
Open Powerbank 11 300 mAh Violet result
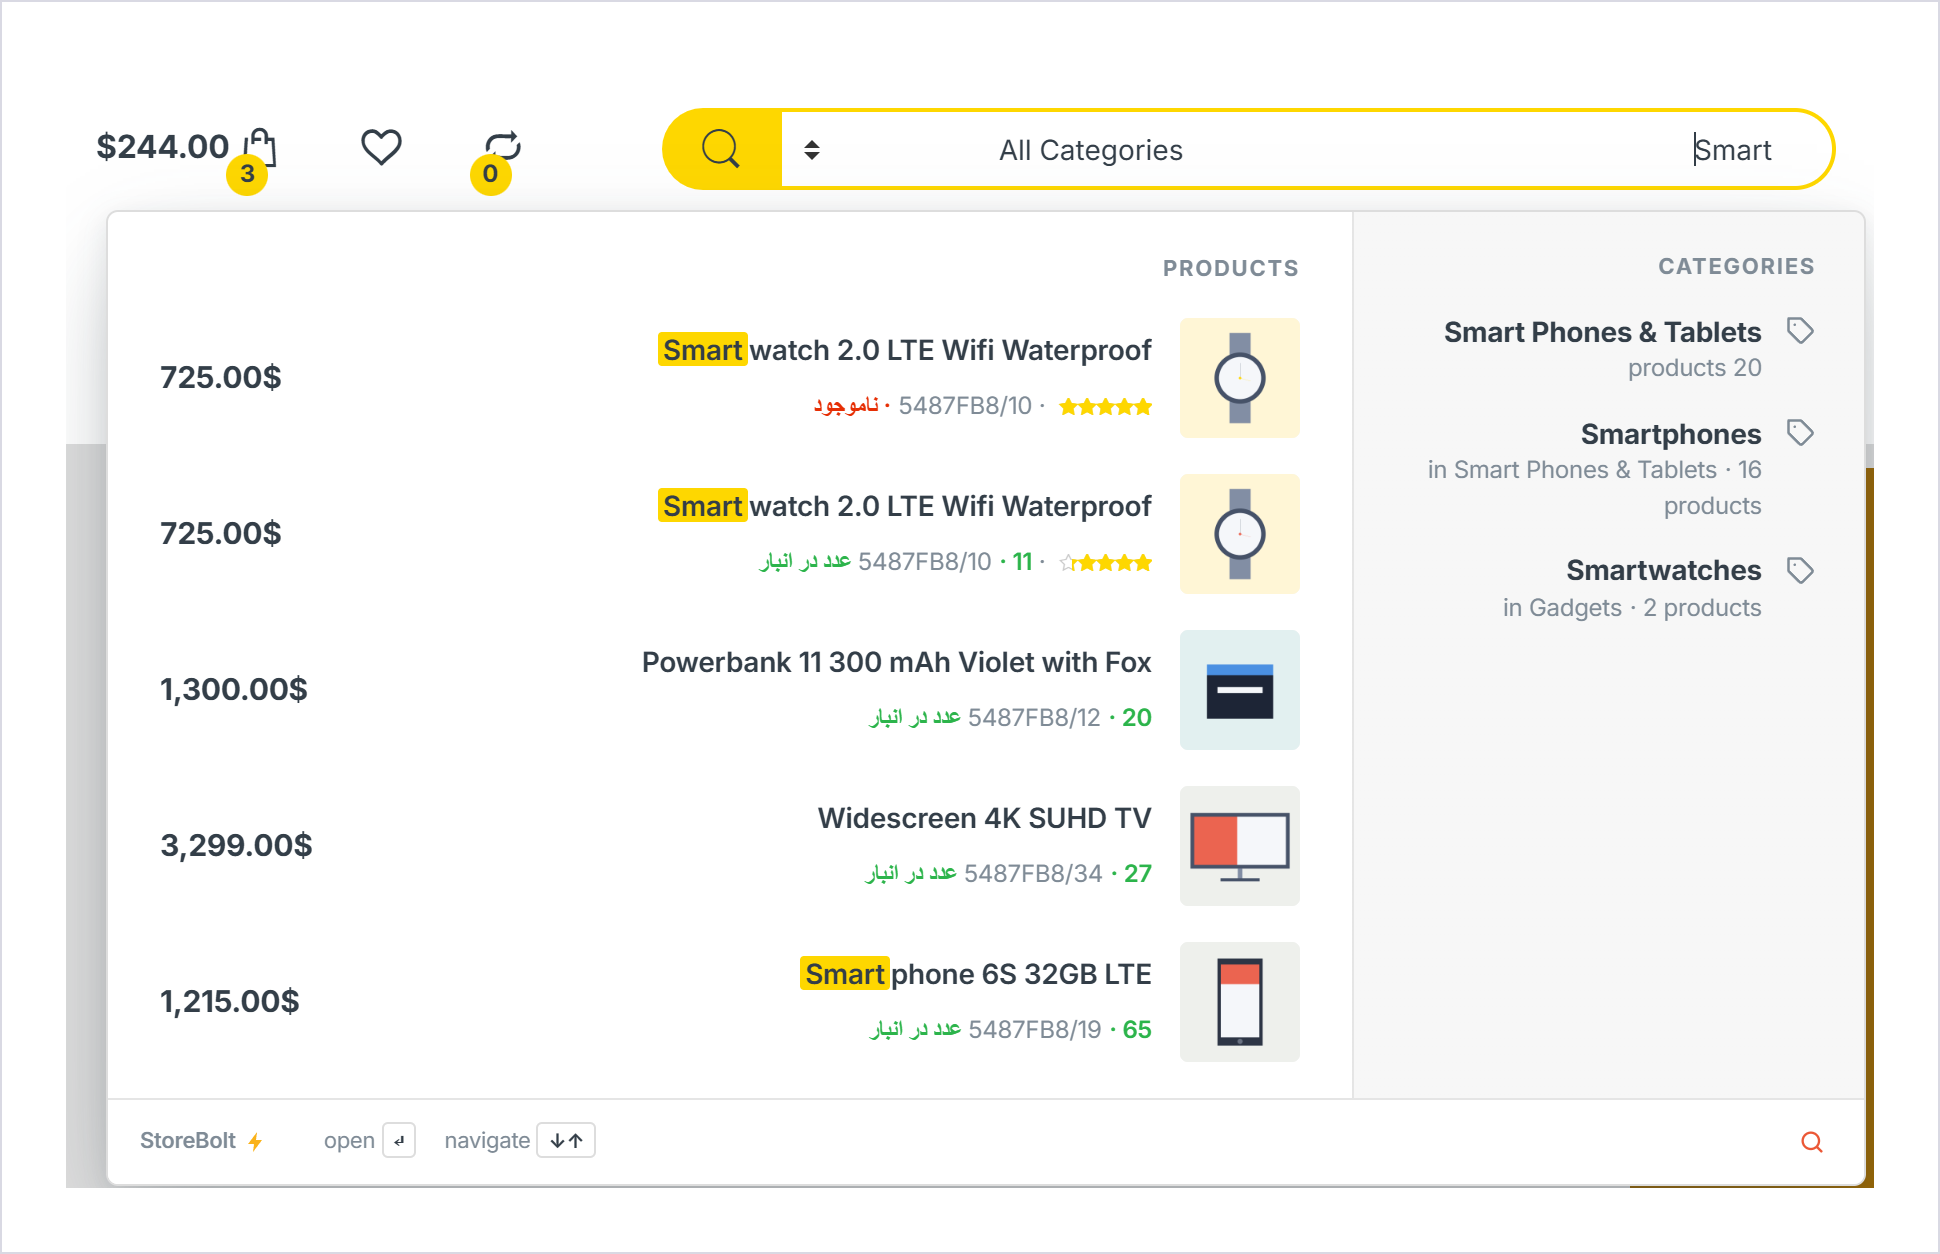[x=729, y=690]
